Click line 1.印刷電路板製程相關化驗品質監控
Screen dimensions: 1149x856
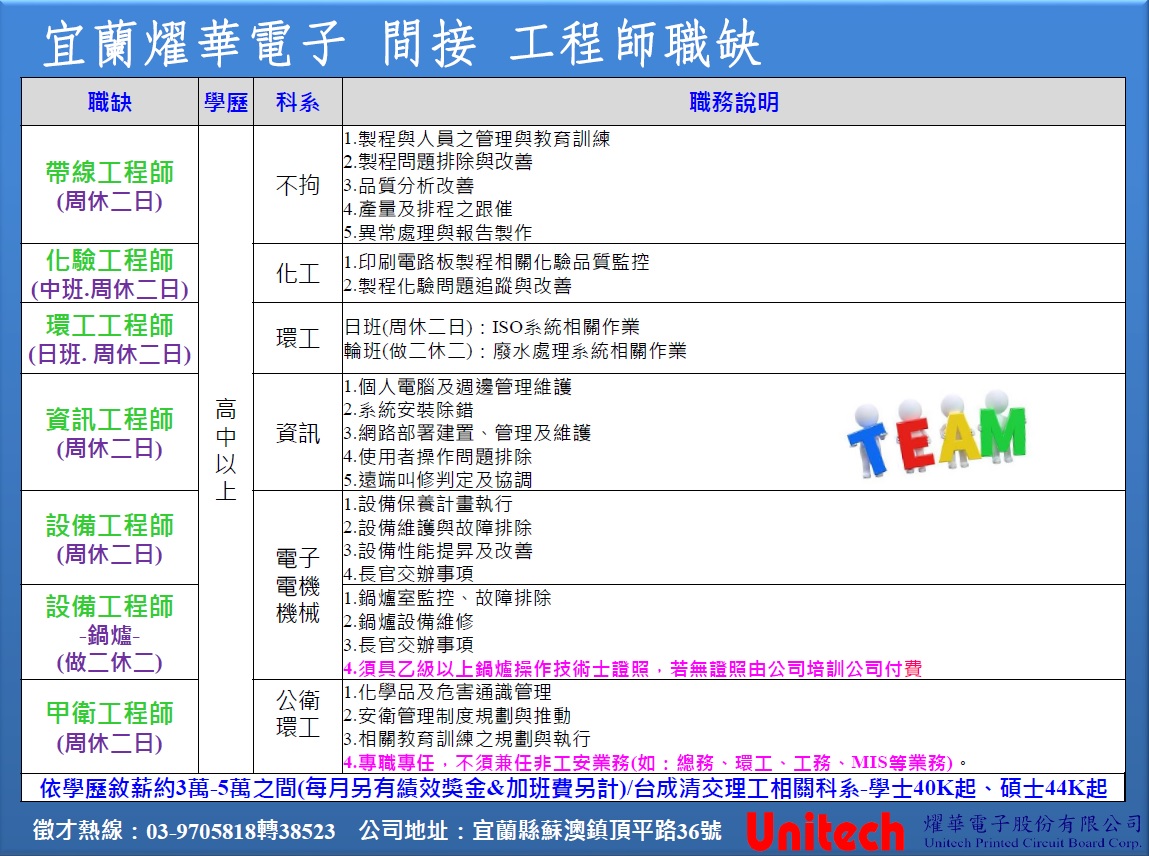[x=497, y=262]
